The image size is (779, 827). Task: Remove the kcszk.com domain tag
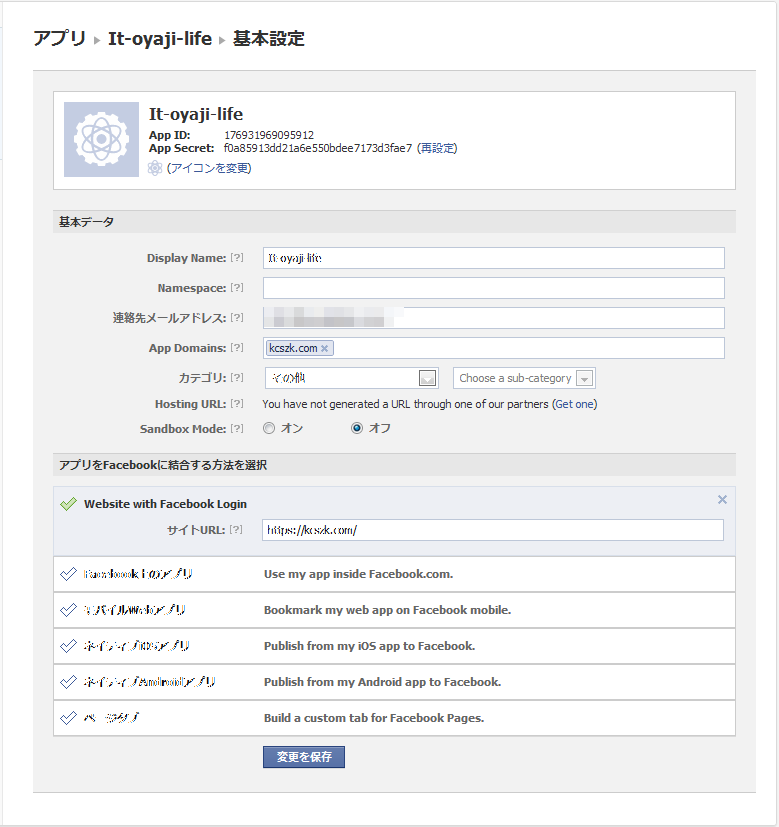pos(324,349)
